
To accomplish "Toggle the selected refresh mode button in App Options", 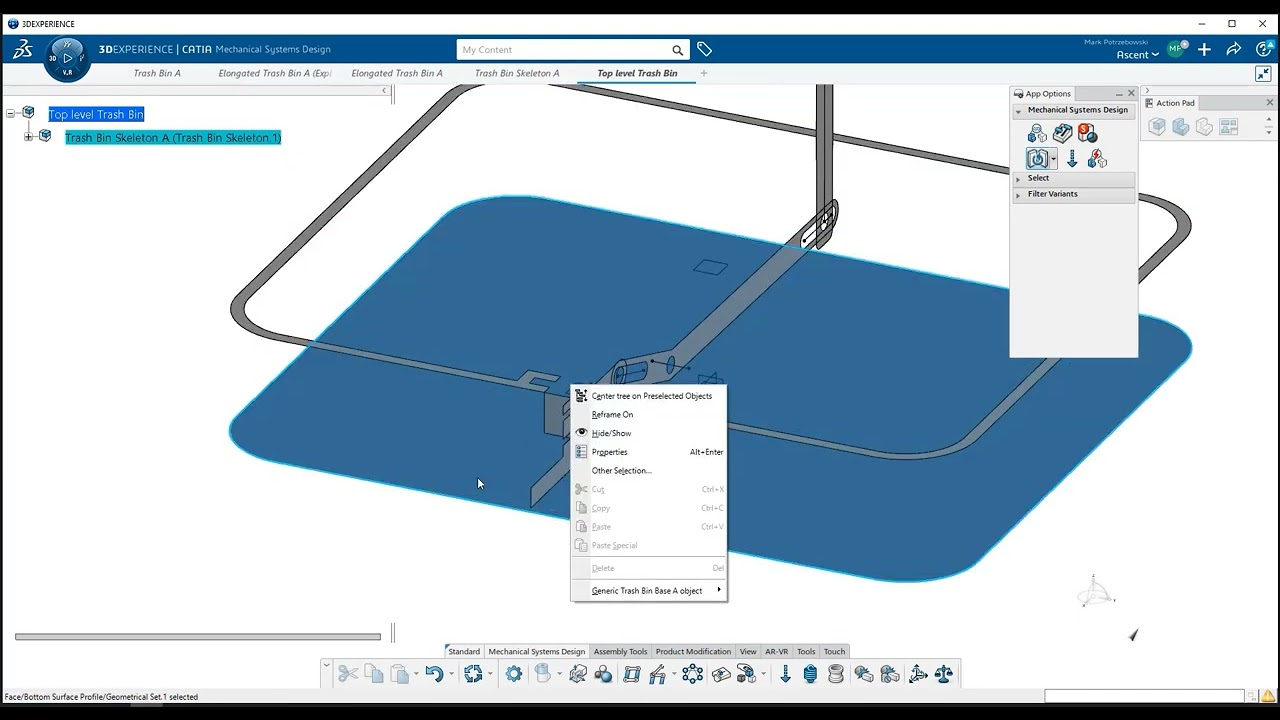I will pos(1037,159).
